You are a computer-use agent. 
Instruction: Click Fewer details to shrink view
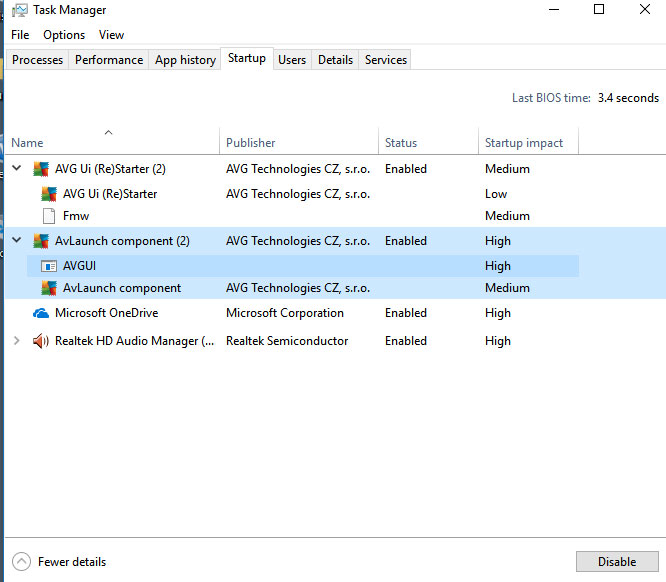point(60,562)
